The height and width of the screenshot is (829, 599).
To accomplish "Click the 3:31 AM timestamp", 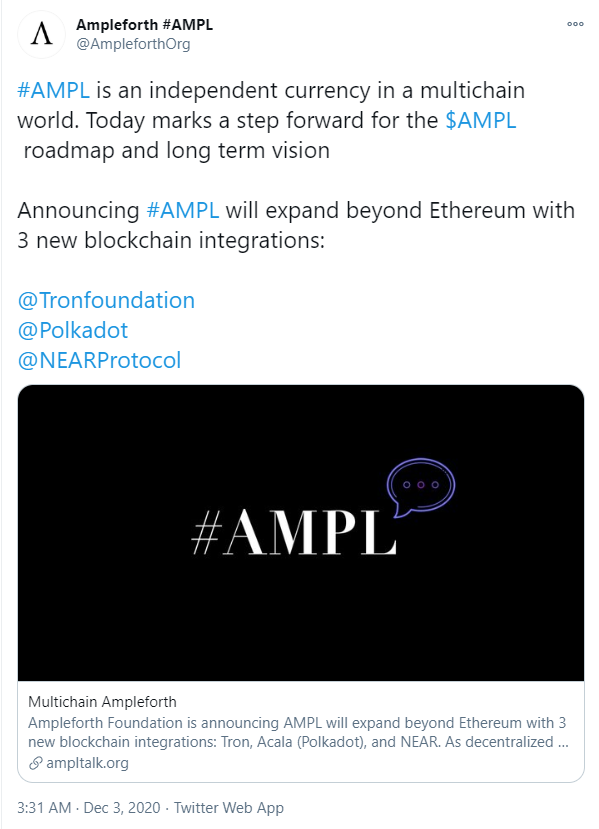I will (44, 808).
